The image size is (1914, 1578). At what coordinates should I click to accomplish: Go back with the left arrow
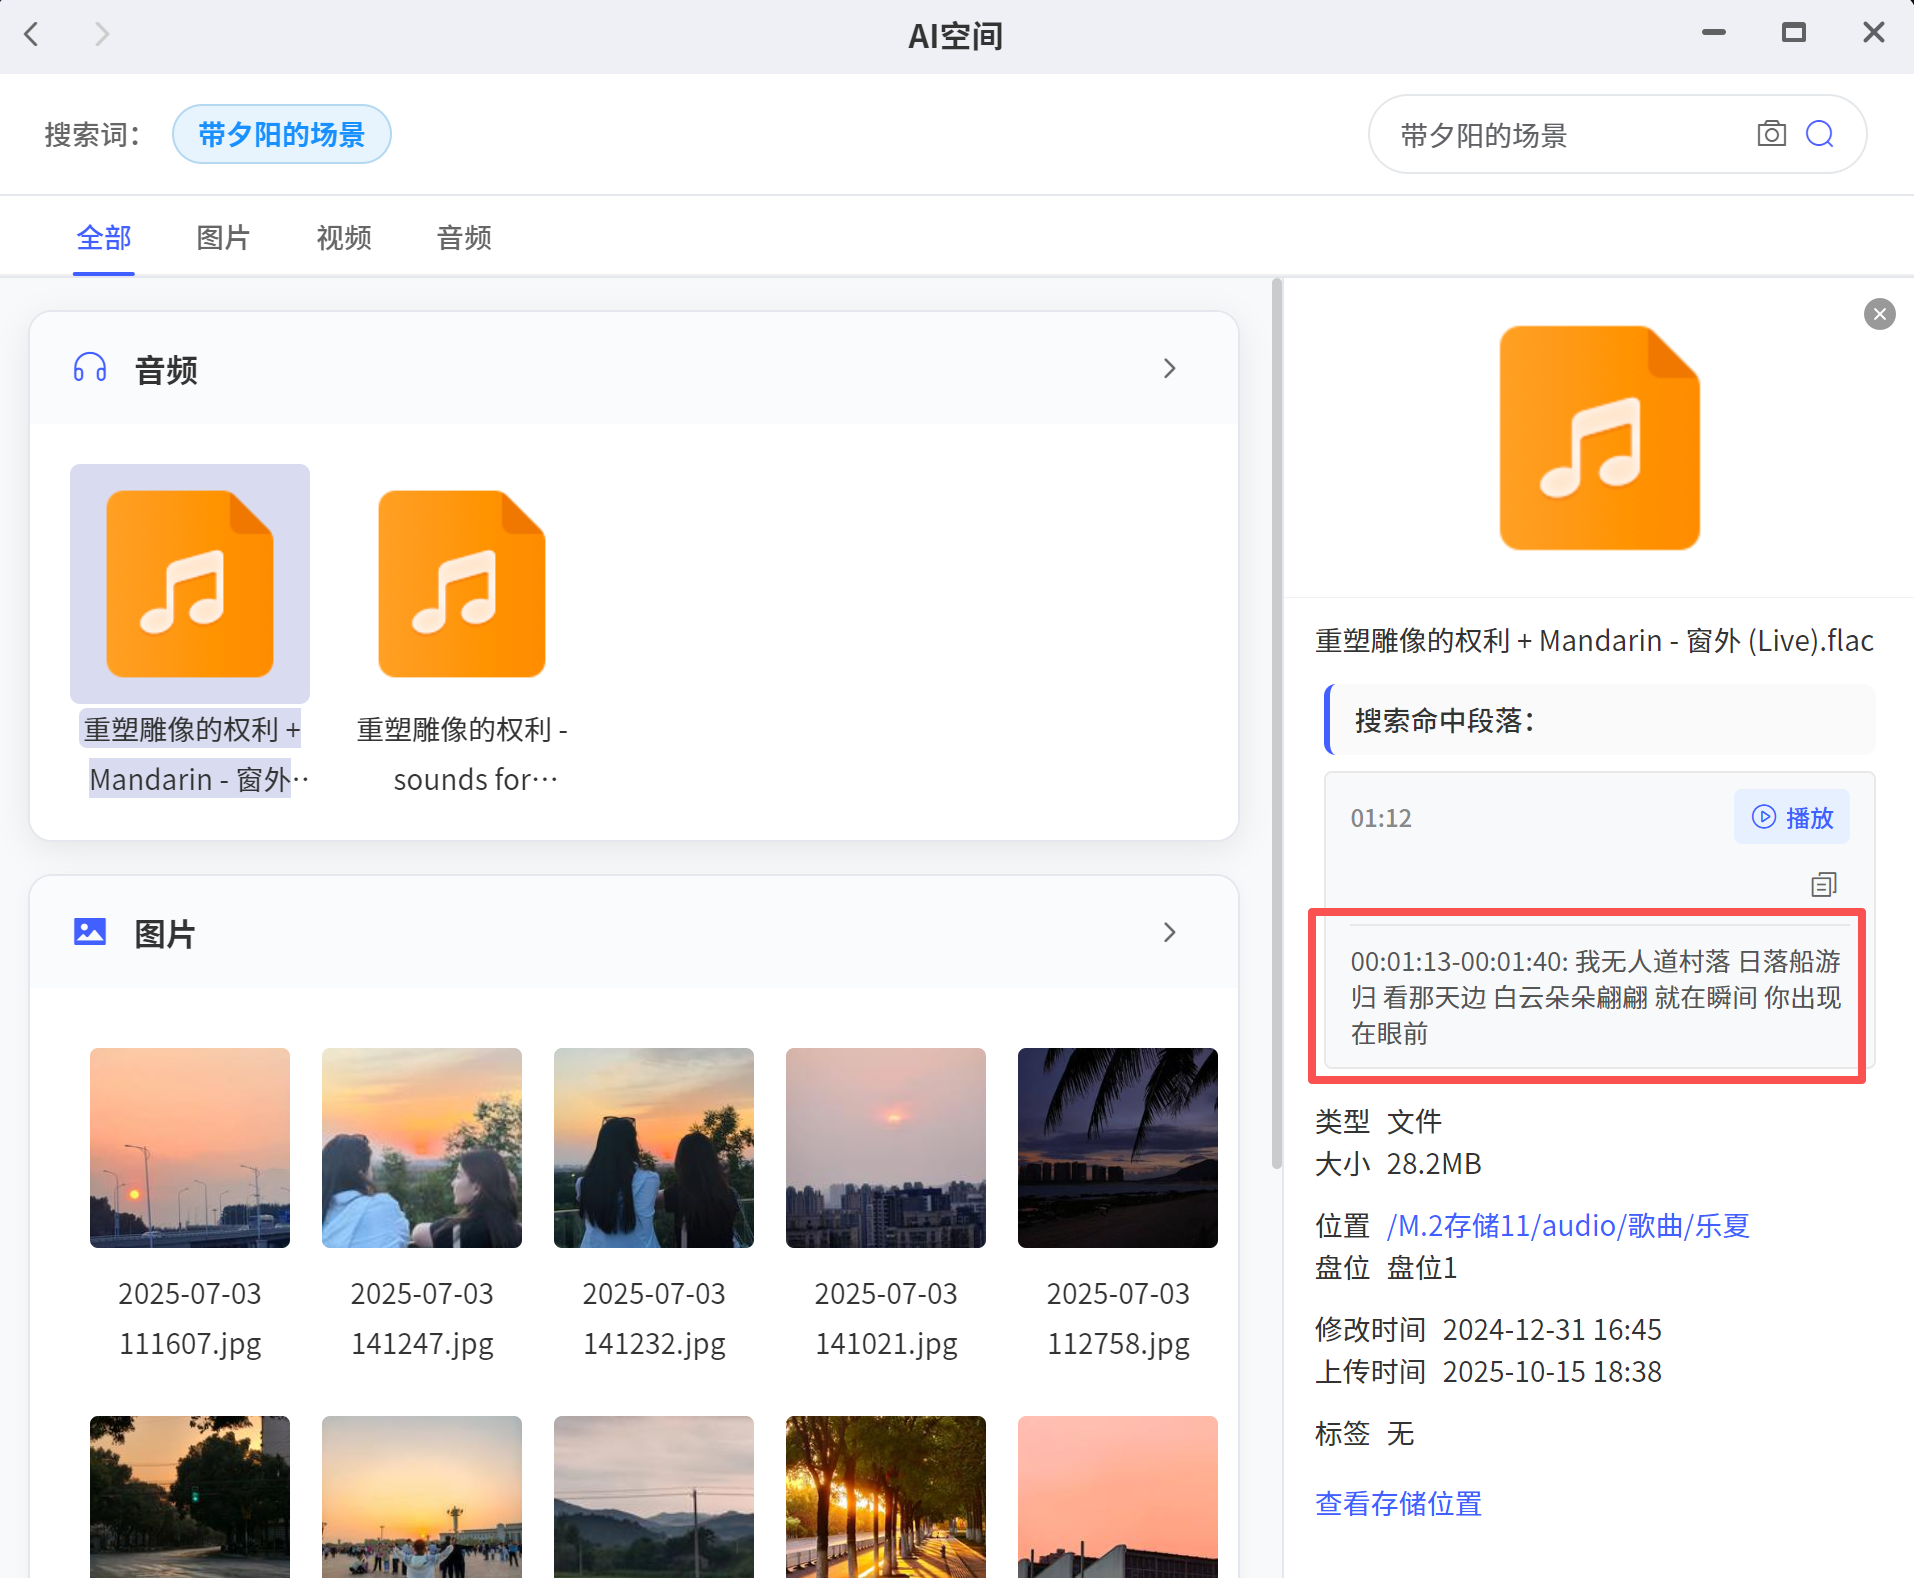[32, 35]
